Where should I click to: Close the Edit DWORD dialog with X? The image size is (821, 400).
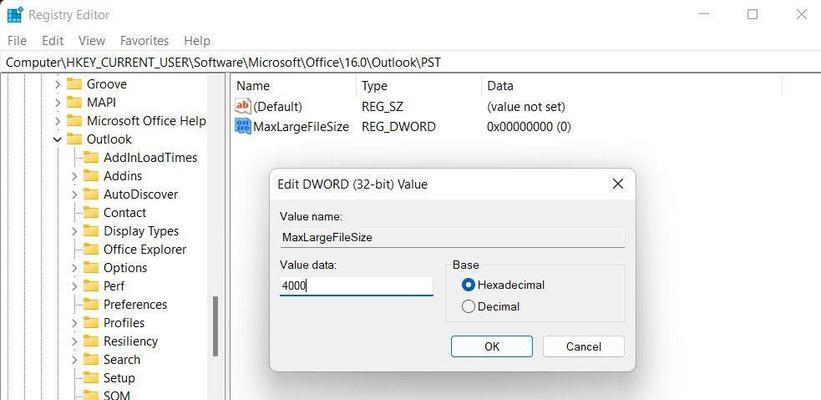point(618,184)
